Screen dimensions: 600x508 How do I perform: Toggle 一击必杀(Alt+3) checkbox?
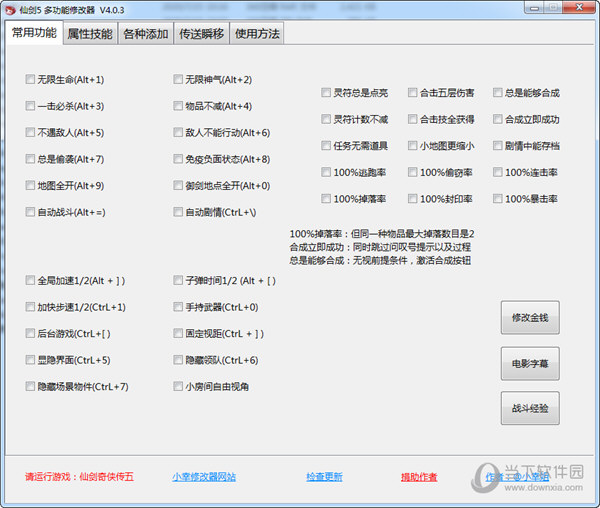click(30, 106)
